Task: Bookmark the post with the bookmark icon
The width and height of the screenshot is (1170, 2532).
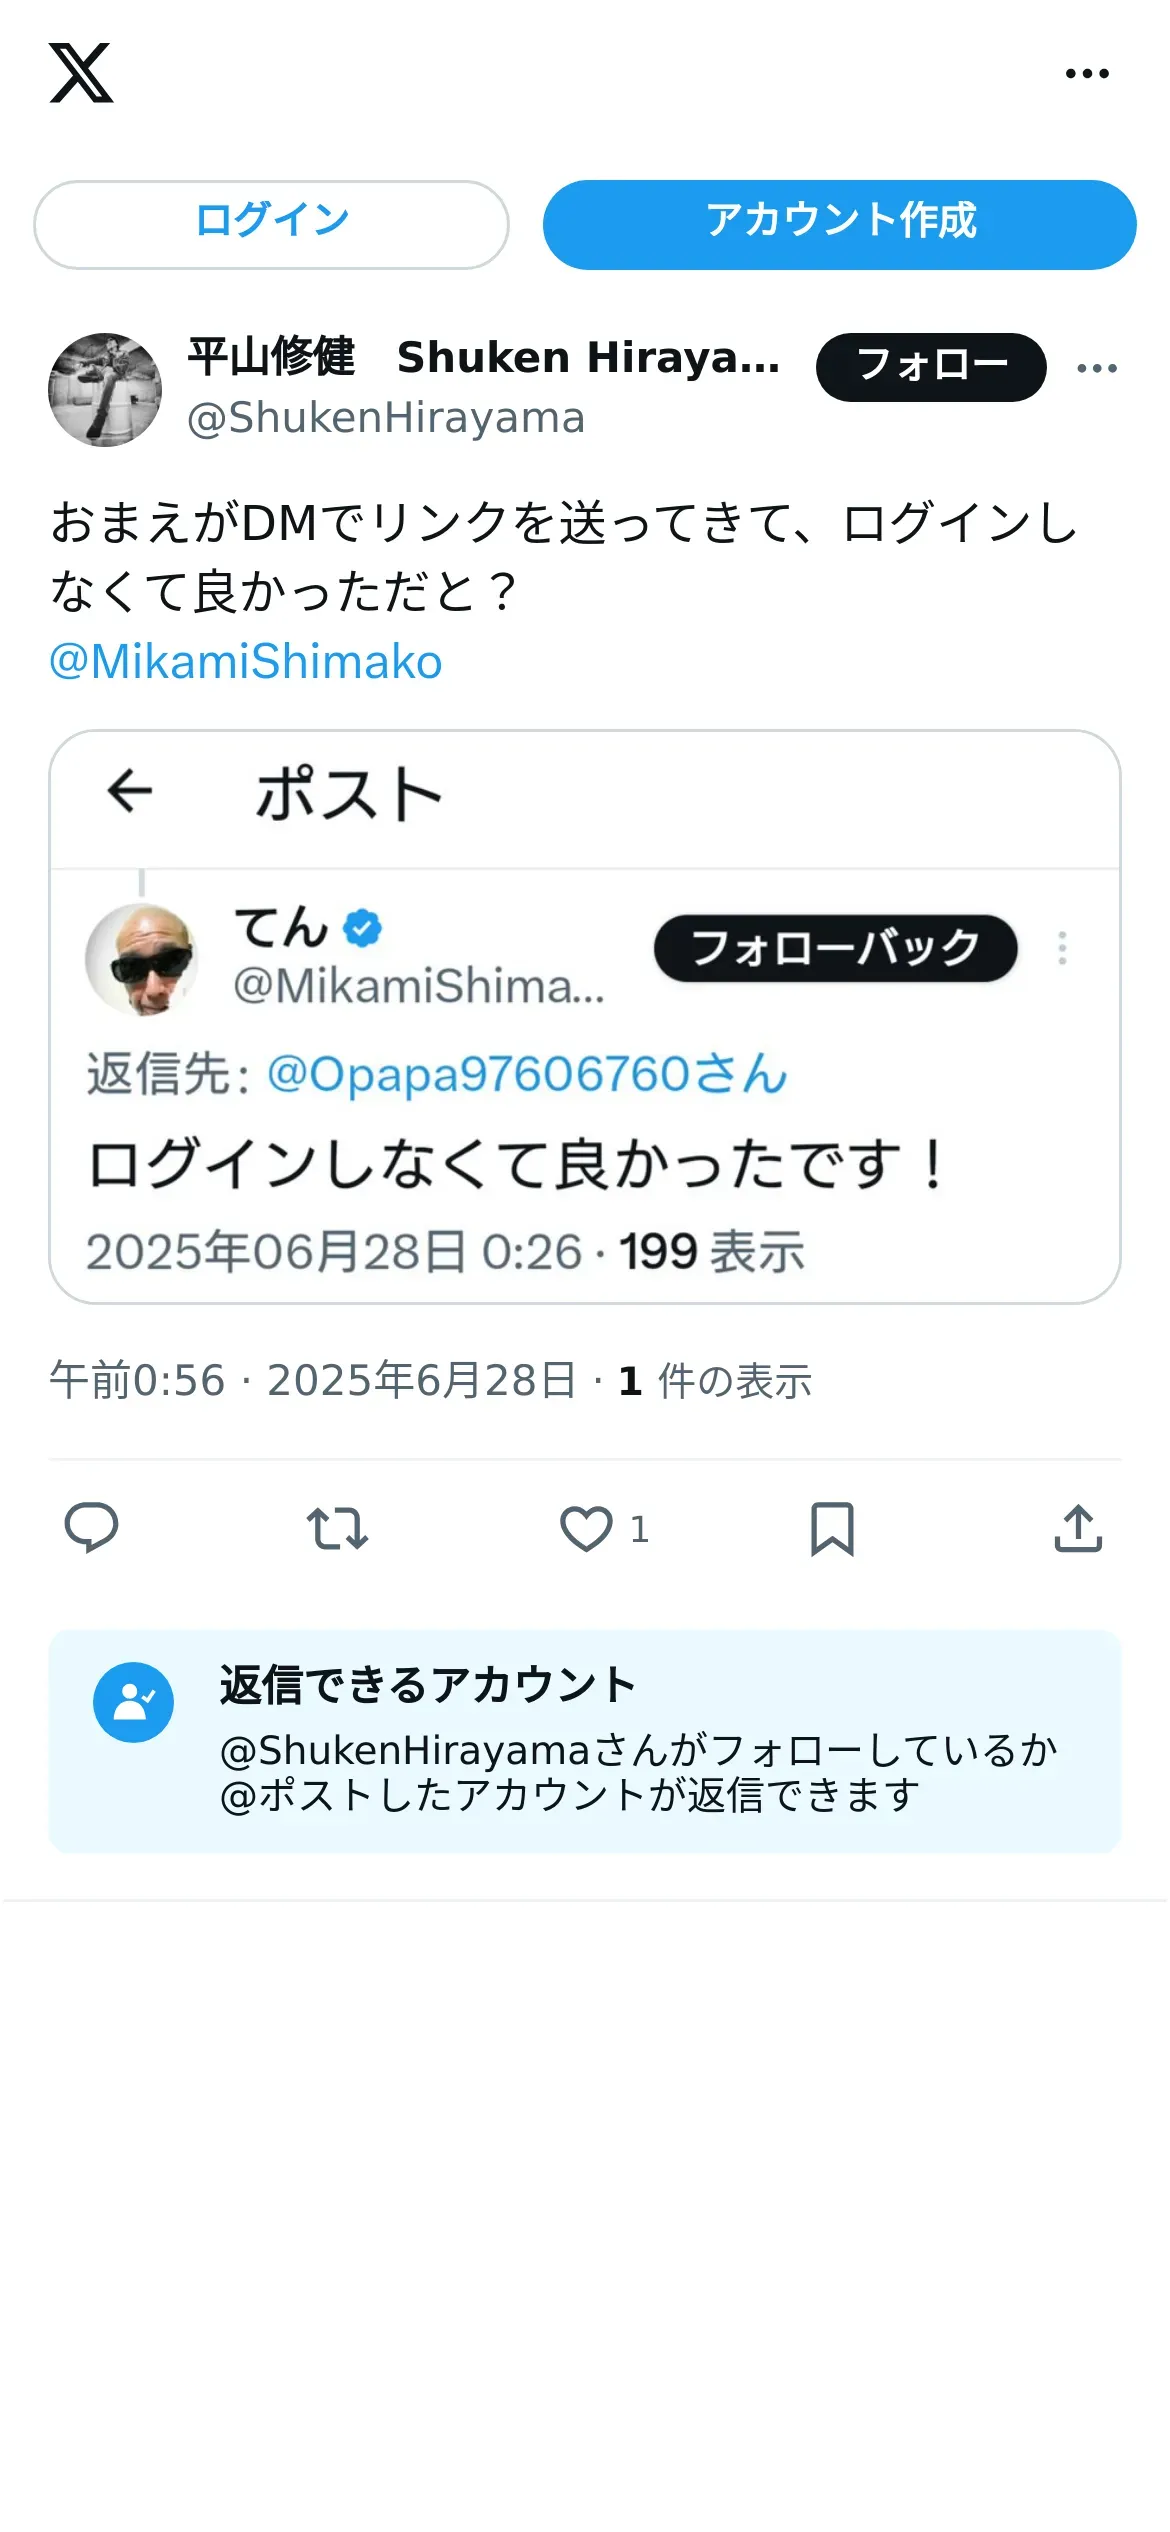Action: click(x=832, y=1529)
